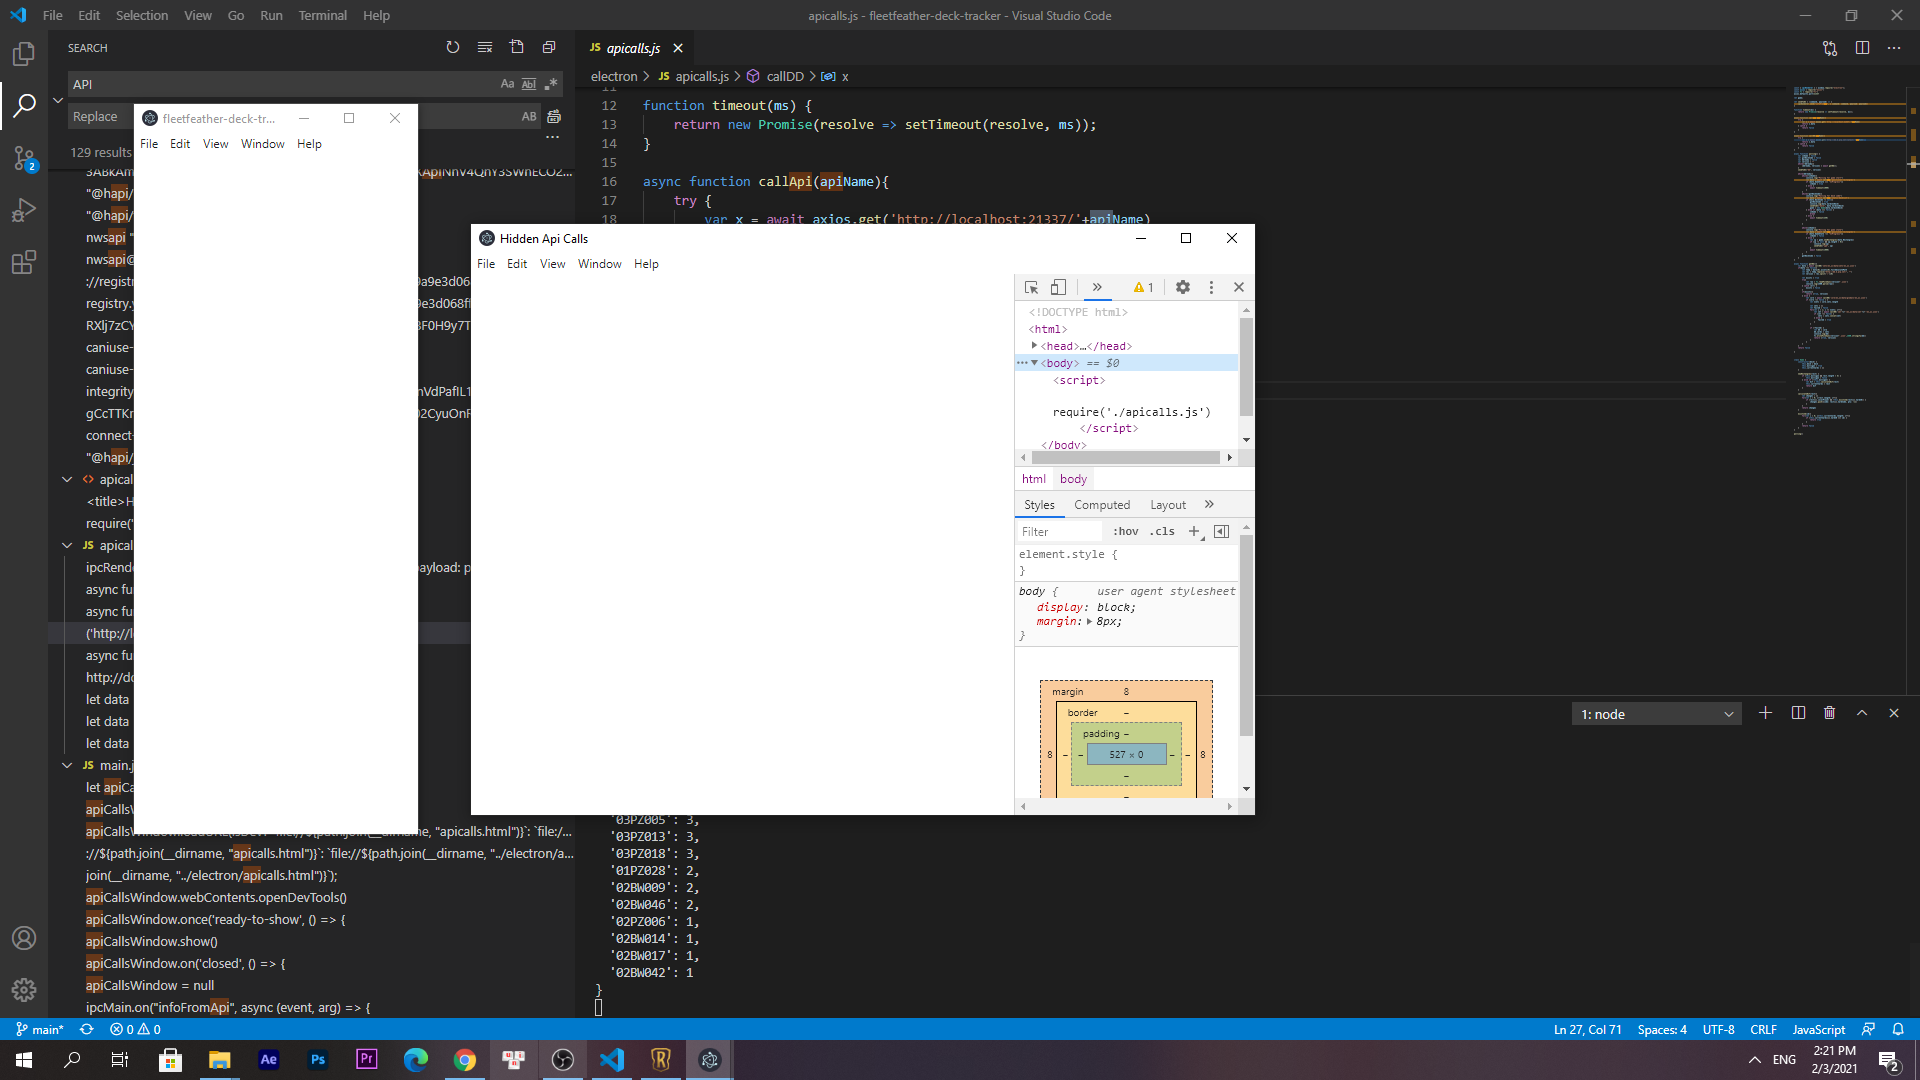Open notifications bell in the status bar
The width and height of the screenshot is (1920, 1080).
[1898, 1029]
